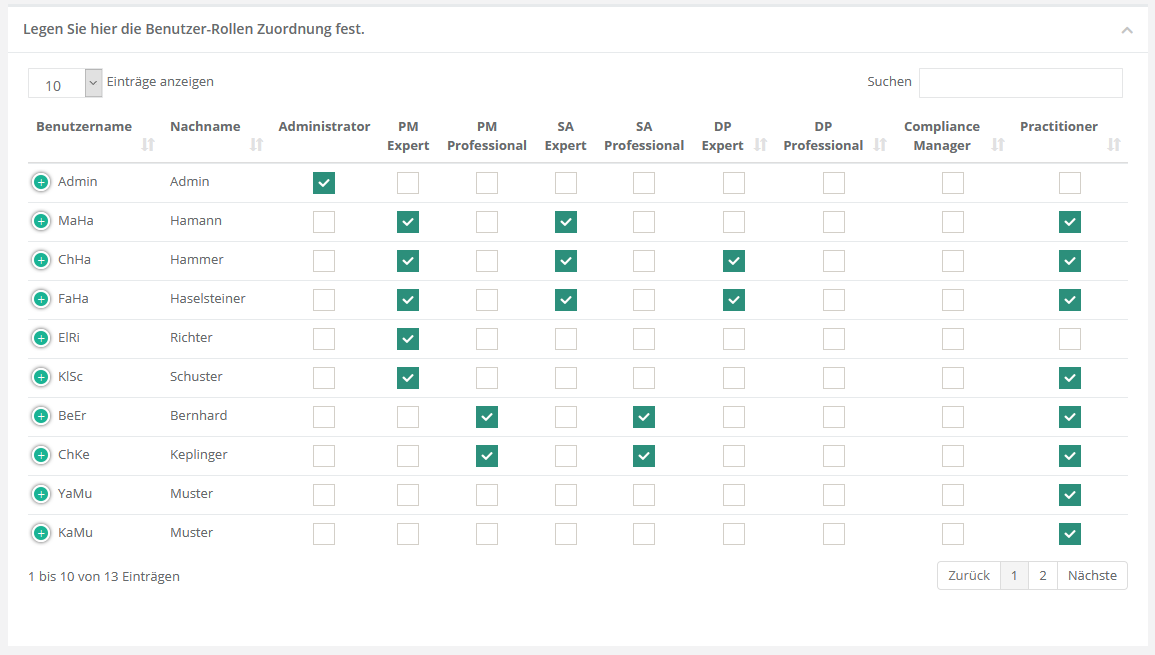Click the green plus icon beside Admin

click(x=41, y=182)
